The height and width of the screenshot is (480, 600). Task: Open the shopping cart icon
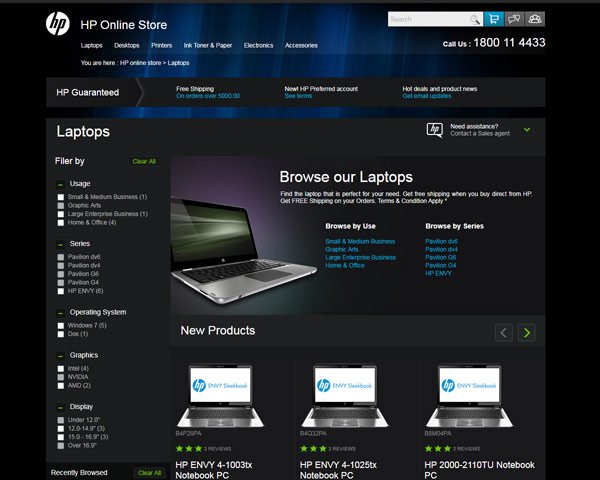click(493, 19)
